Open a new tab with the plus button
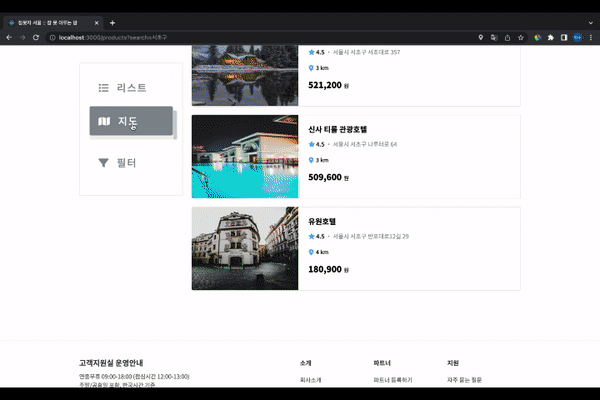The width and height of the screenshot is (600, 400). (112, 23)
